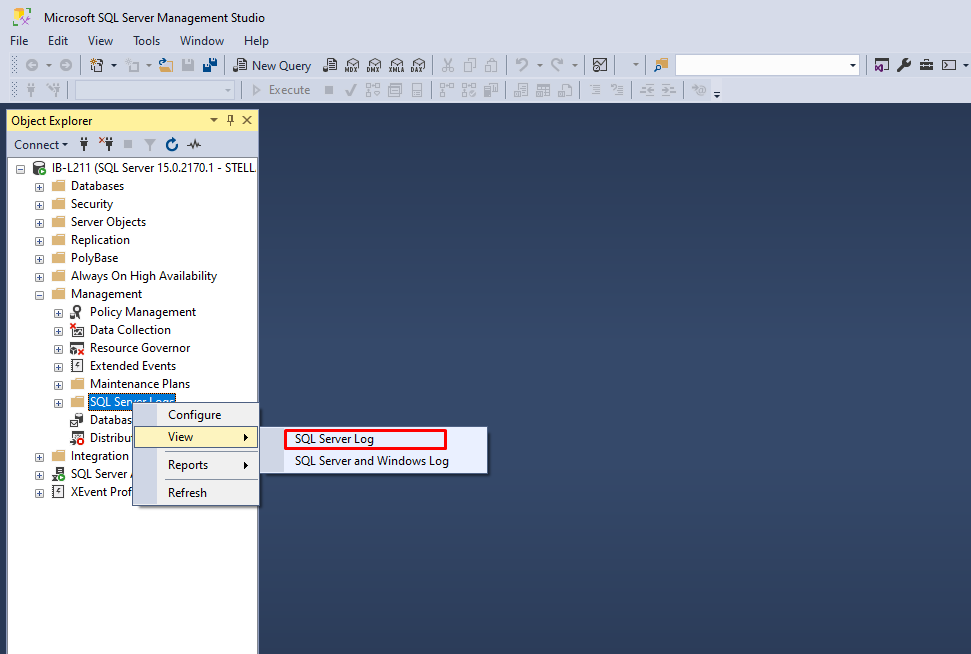Expand the PolyBase folder
Screen dimensions: 971x654
pos(40,259)
